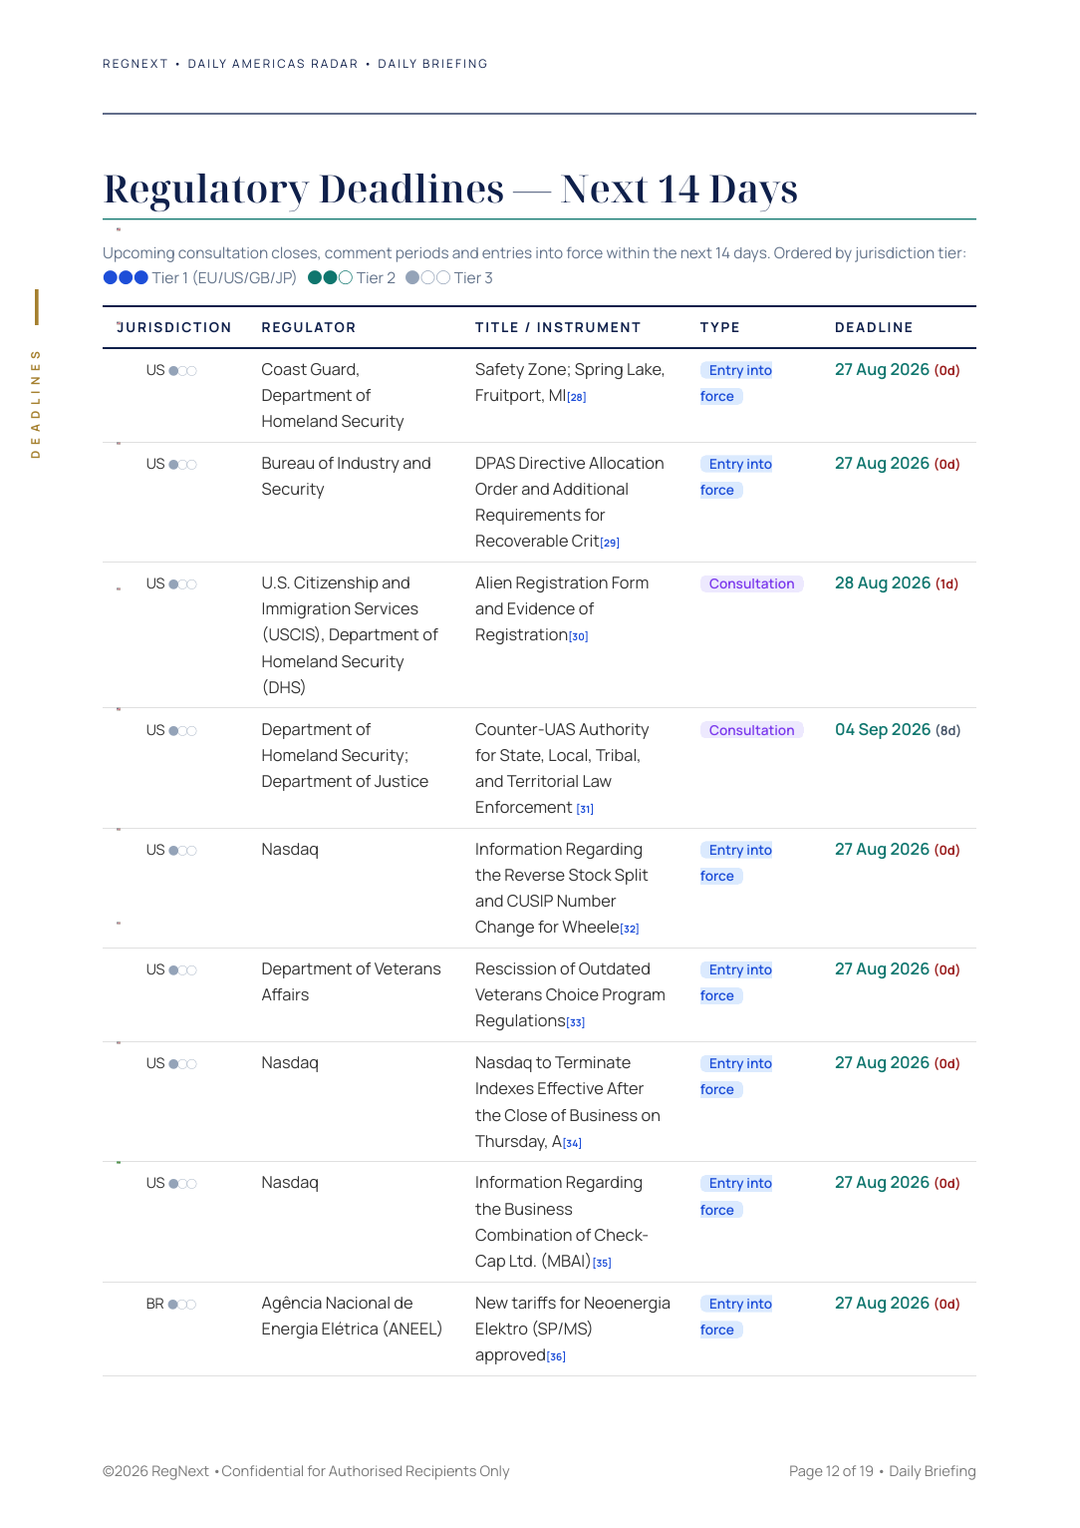Click deadline date in ANEEL row
The image size is (1080, 1528).
(x=897, y=1304)
